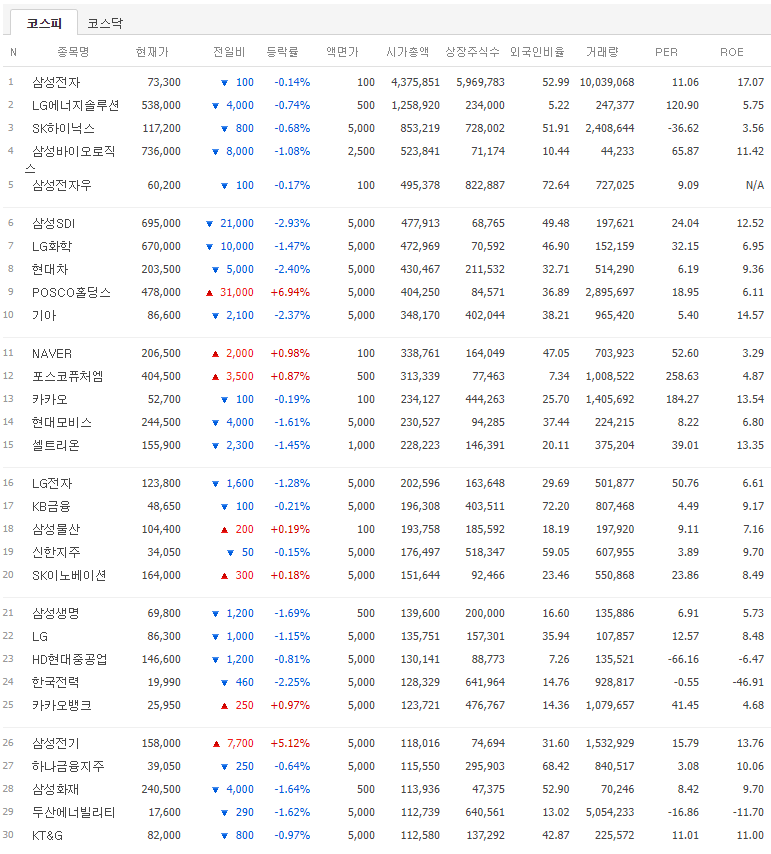The width and height of the screenshot is (771, 854).
Task: Open the 삼성화재 stock link
Action: [56, 789]
